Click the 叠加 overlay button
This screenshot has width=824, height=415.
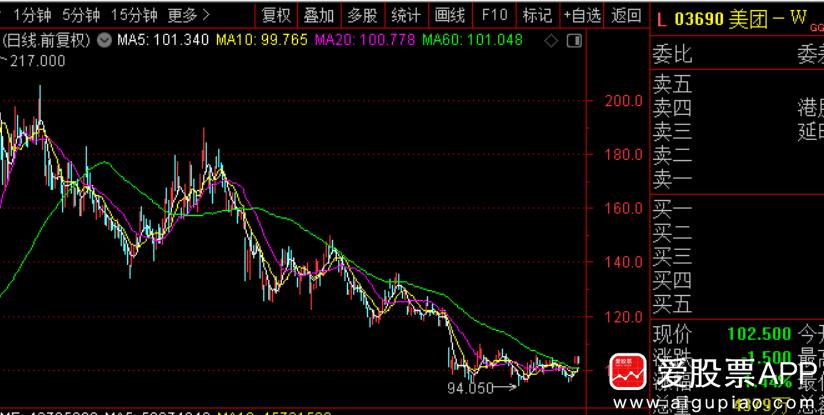point(318,16)
